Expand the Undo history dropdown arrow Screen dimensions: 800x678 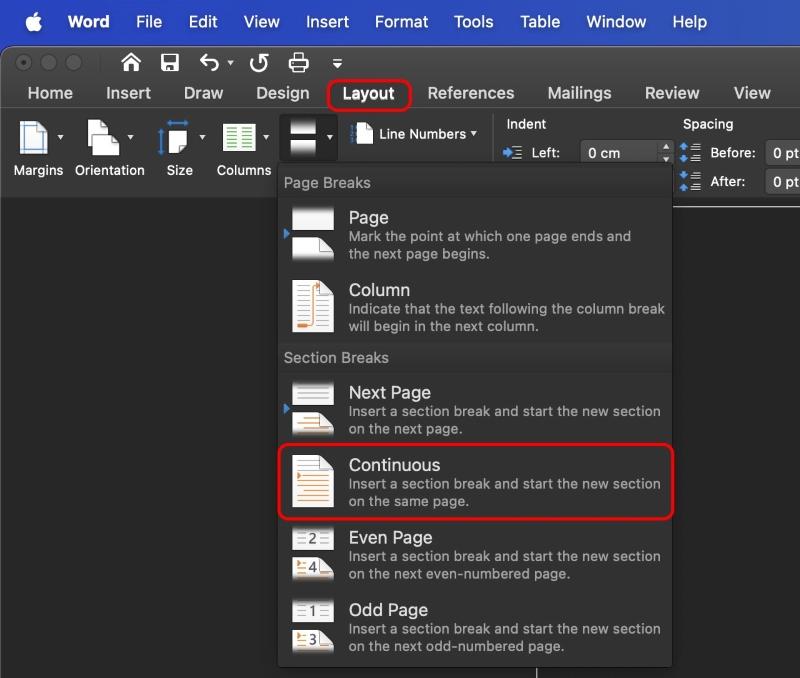click(231, 63)
